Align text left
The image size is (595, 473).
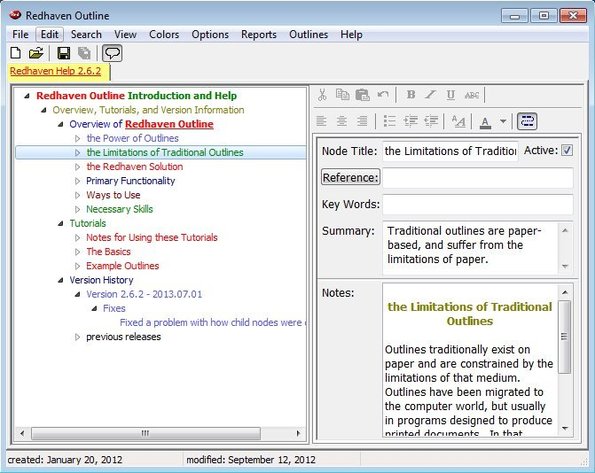[x=321, y=121]
